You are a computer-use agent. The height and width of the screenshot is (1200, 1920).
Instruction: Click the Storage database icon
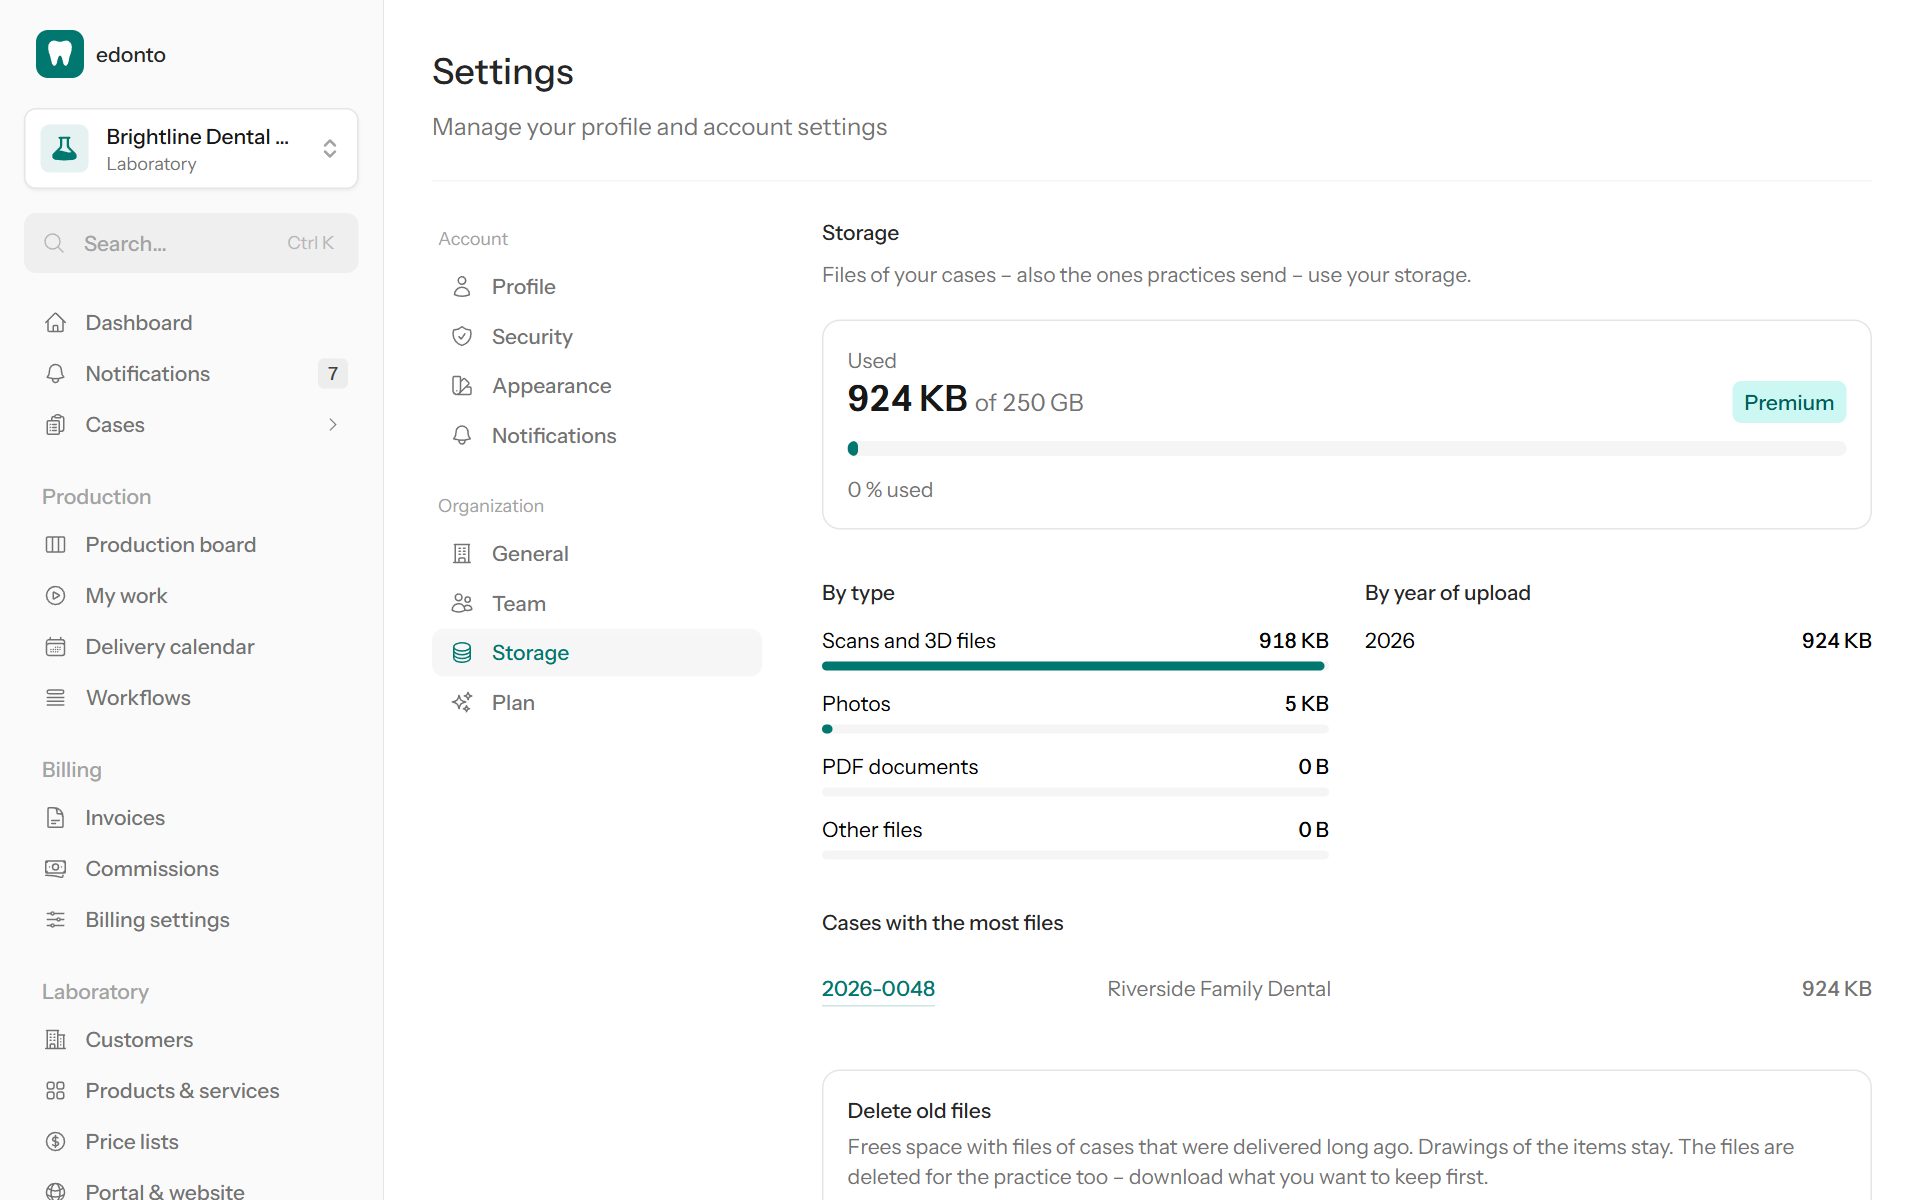click(462, 653)
